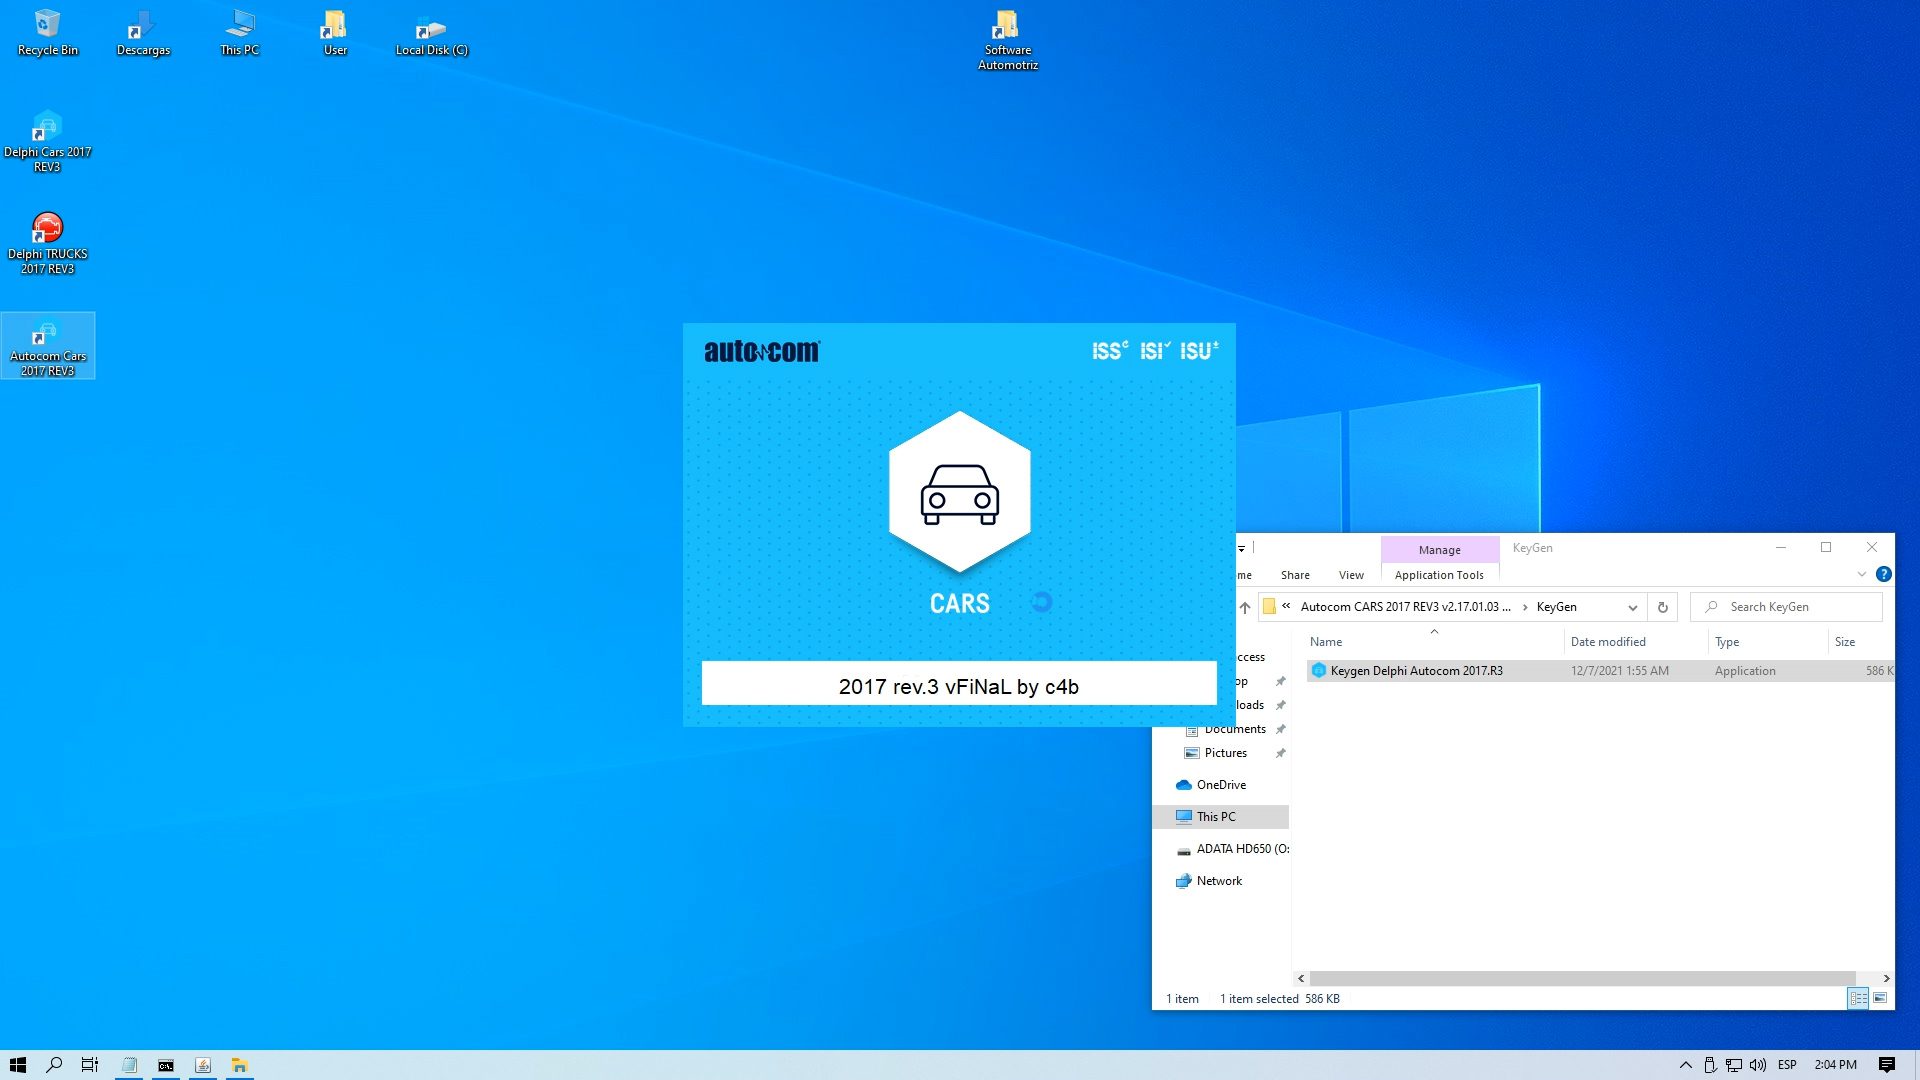Switch to details view in status bar
Viewport: 1920px width, 1080px height.
(1858, 998)
